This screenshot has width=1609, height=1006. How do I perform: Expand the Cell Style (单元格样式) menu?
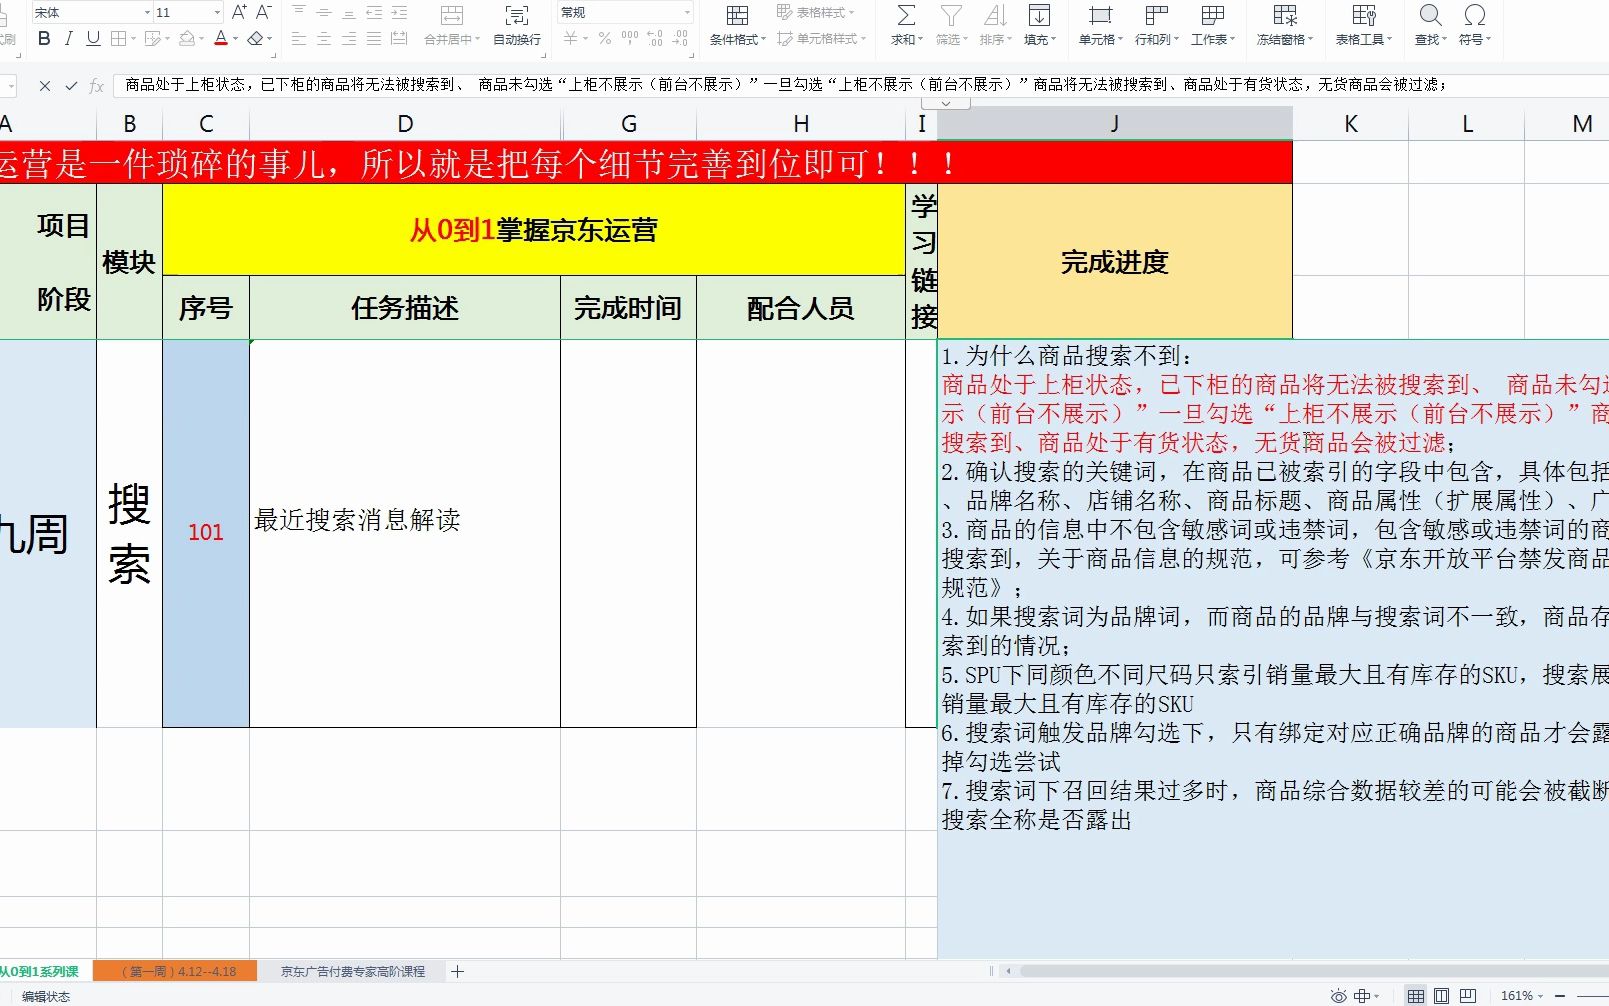[x=820, y=38]
